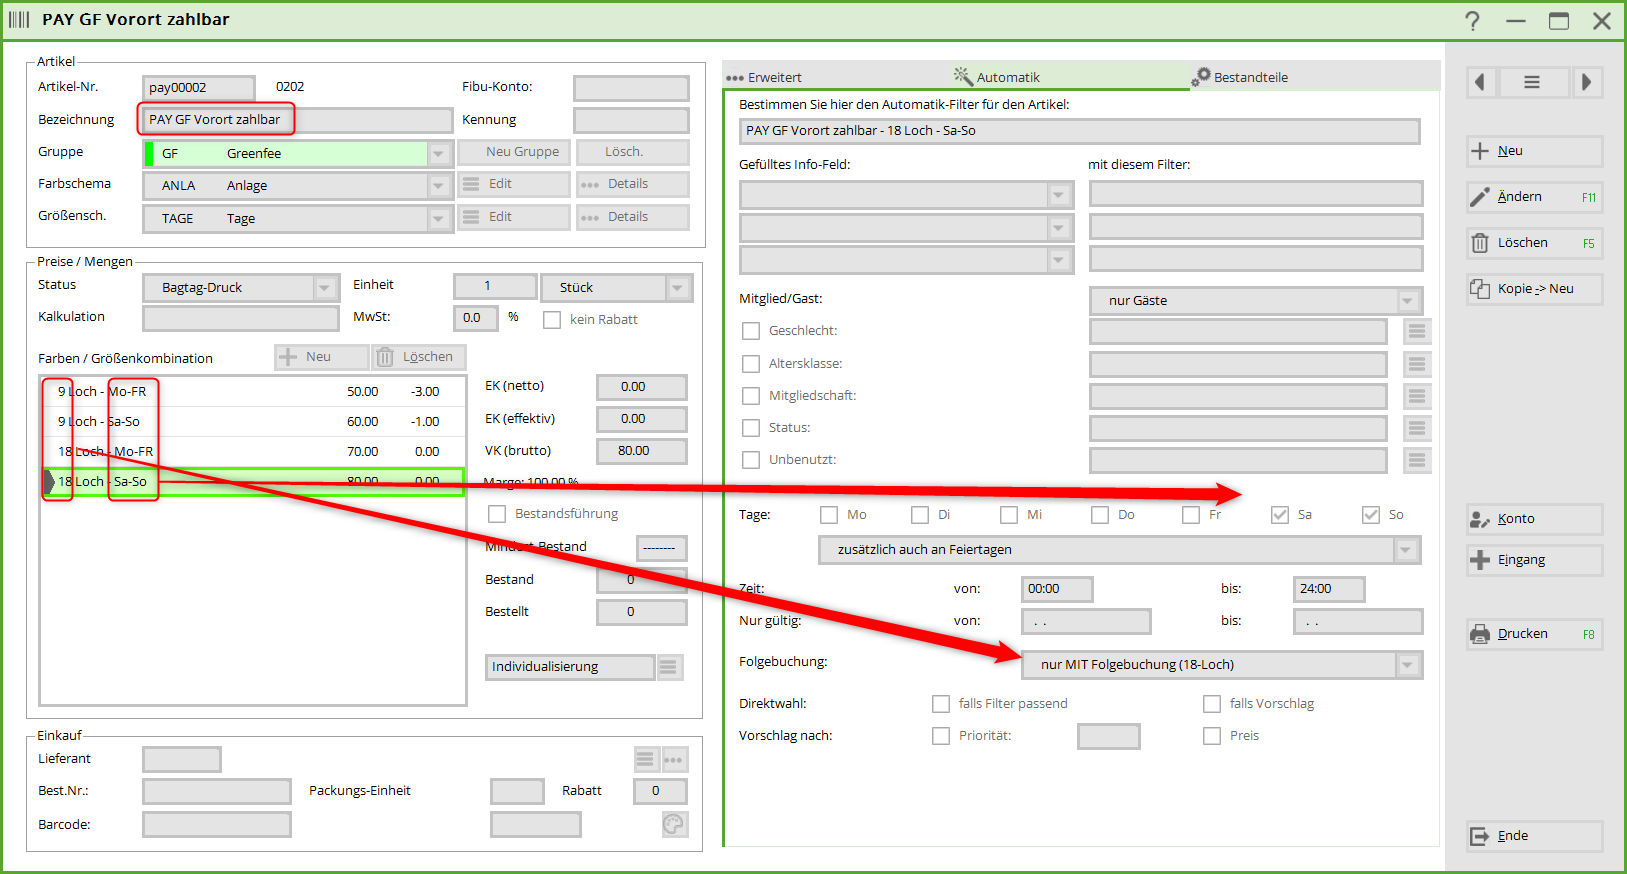The width and height of the screenshot is (1627, 874).
Task: Toggle the Sa weekday checkbox
Action: [1279, 515]
